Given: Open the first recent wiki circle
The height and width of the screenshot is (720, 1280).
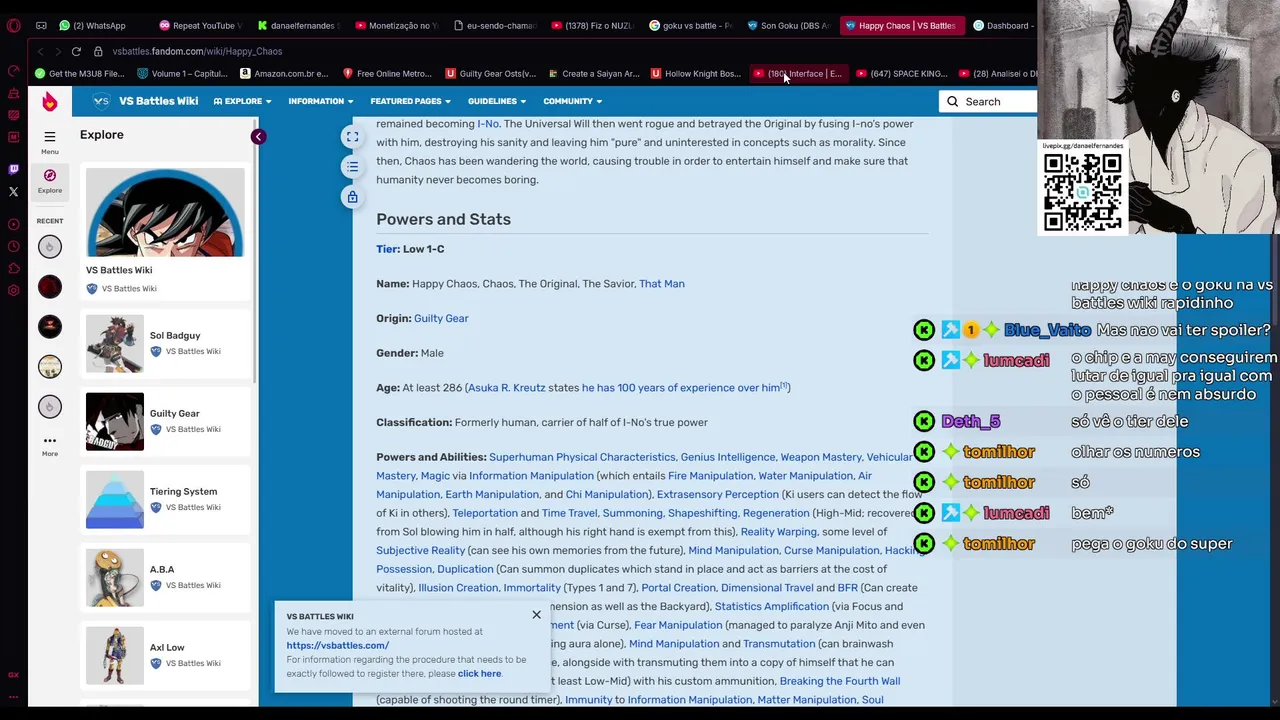Looking at the screenshot, I should 49,246.
